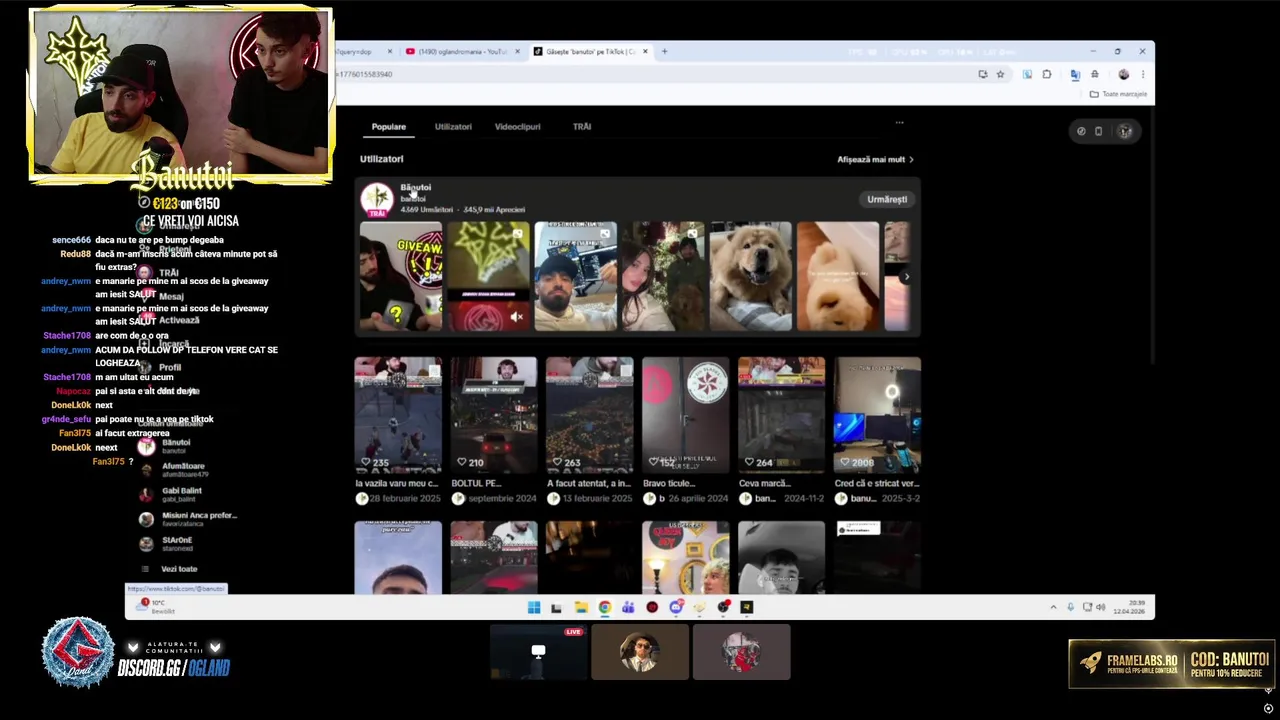This screenshot has width=1280, height=720.
Task: Follow Bănutoi with the Urmărești button
Action: [x=887, y=199]
